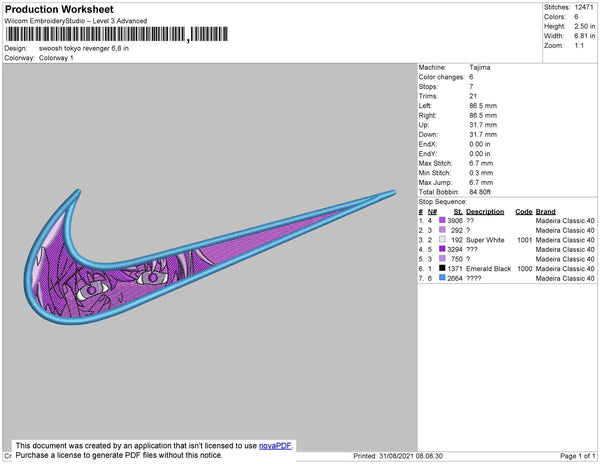Click the "Stop Sequence:" heading
The width and height of the screenshot is (600, 464).
tap(443, 202)
